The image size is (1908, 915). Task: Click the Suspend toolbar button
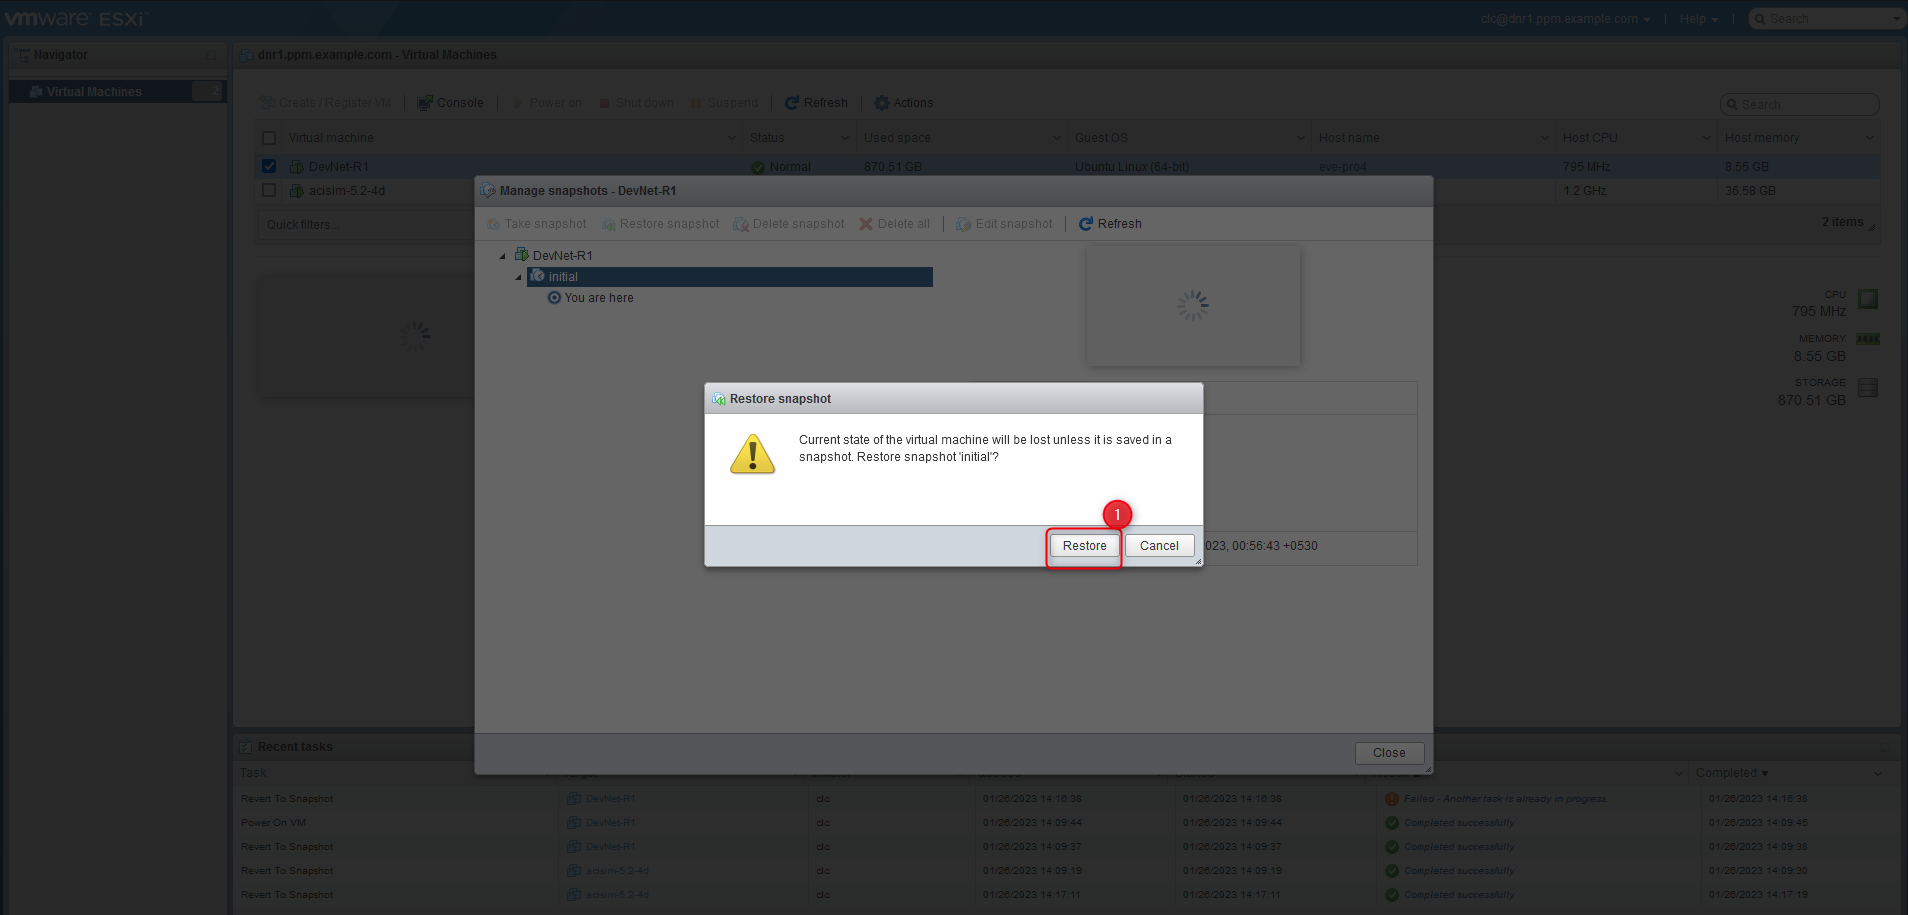tap(724, 103)
